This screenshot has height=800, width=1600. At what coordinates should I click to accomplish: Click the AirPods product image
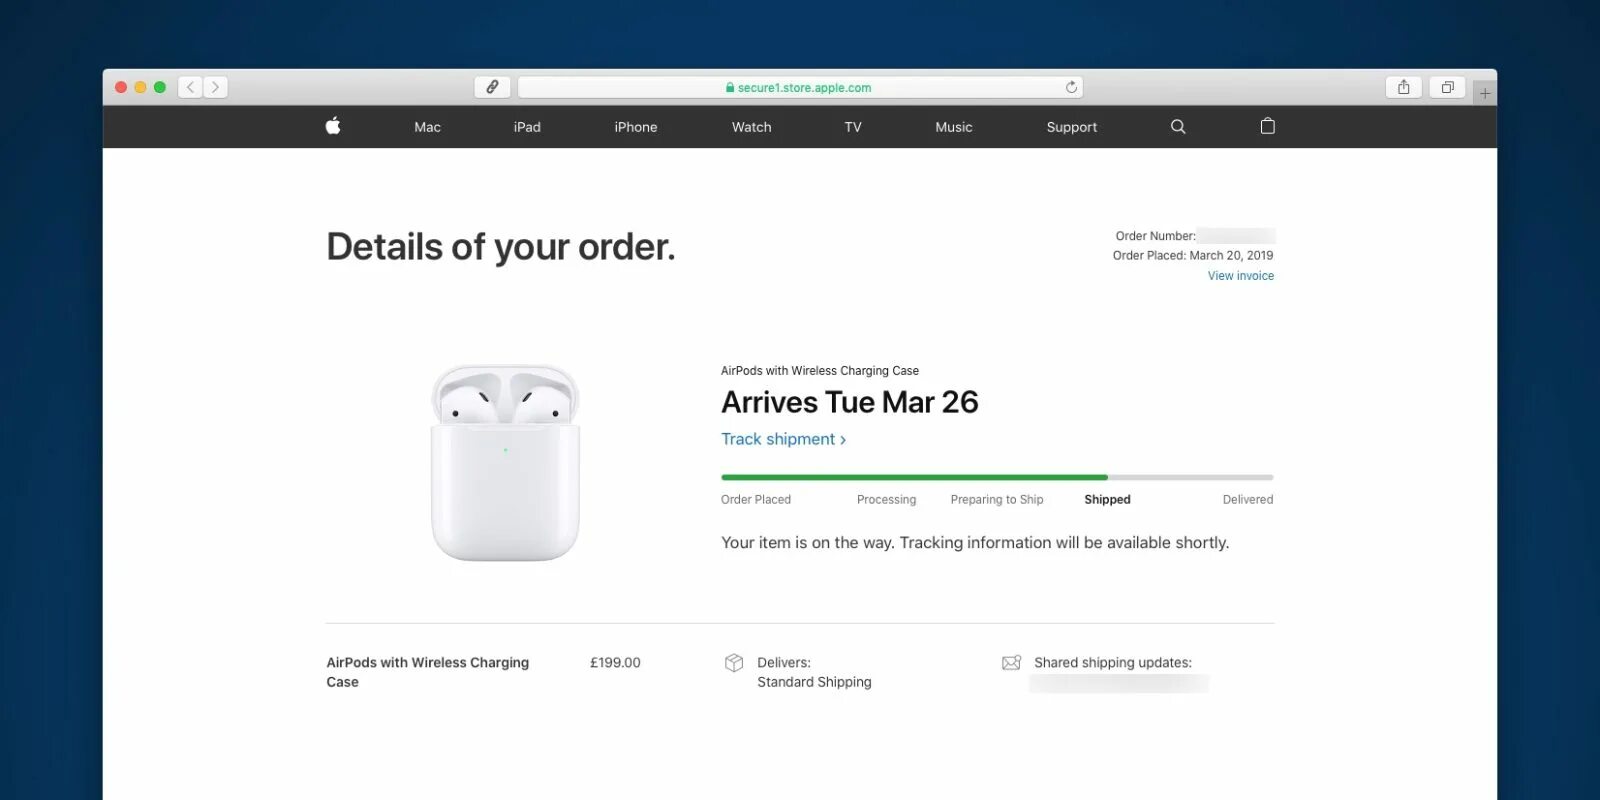pos(505,462)
